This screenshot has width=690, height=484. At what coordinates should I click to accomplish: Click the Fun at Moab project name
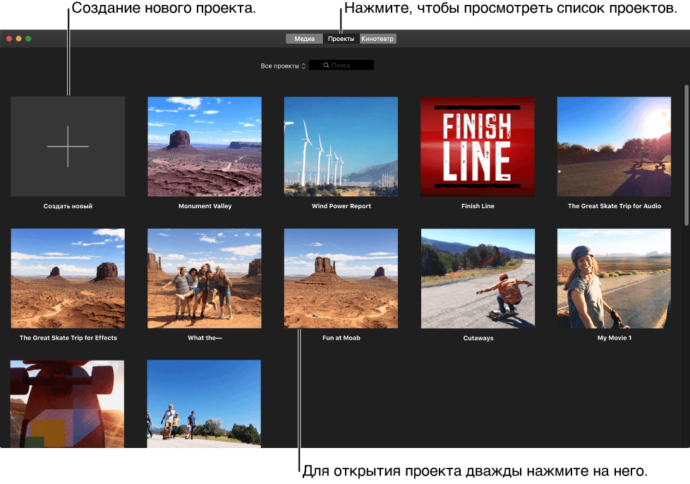click(341, 338)
